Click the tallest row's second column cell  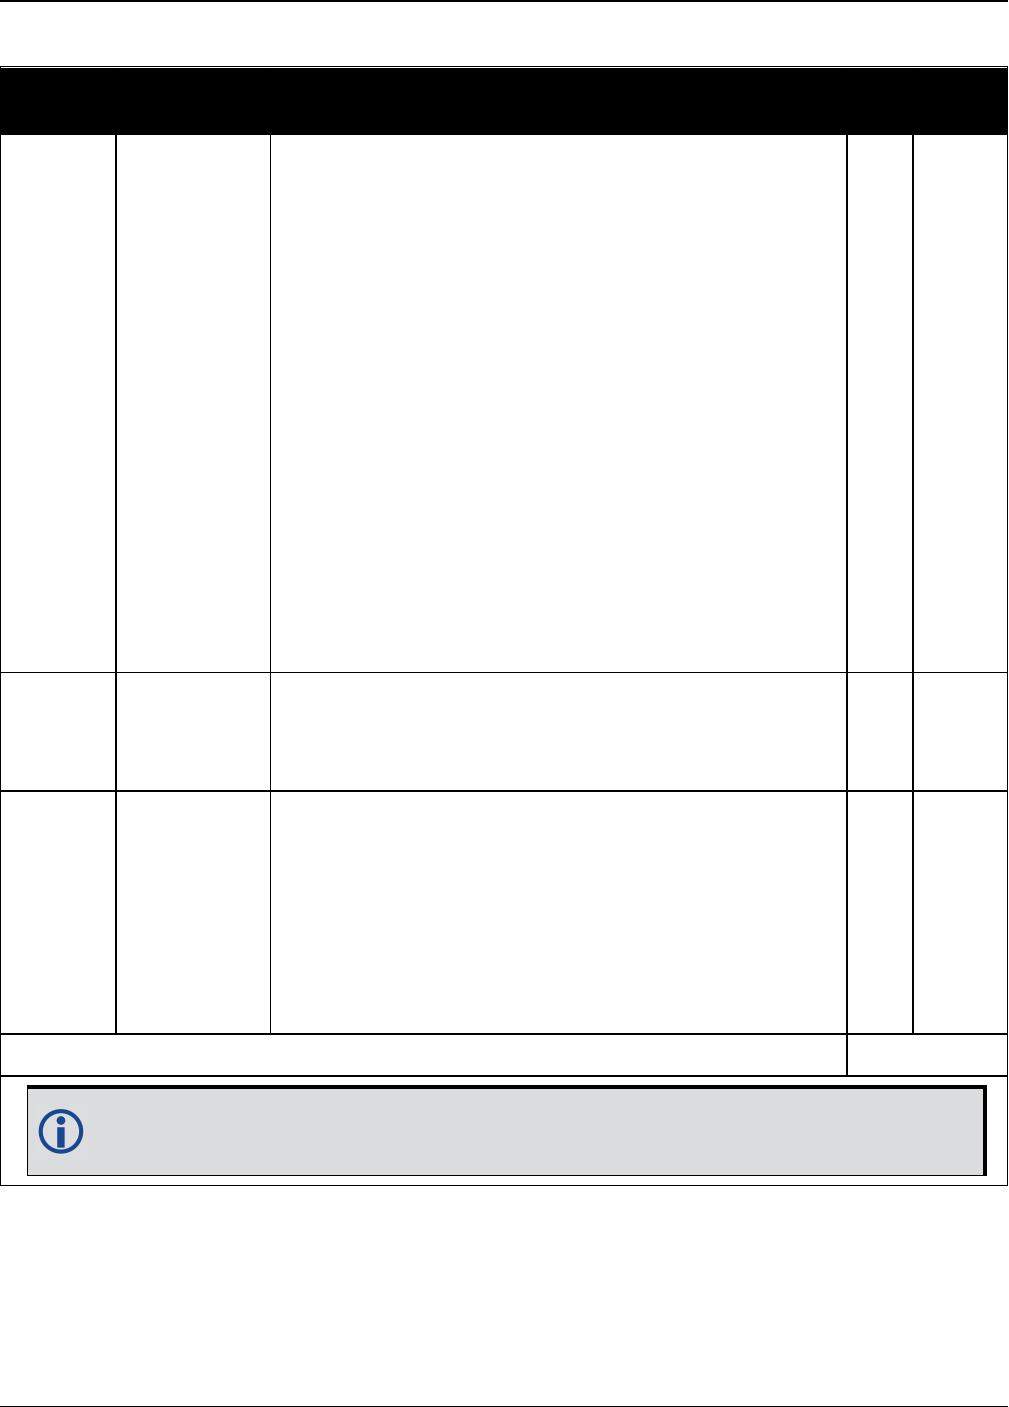[193, 403]
